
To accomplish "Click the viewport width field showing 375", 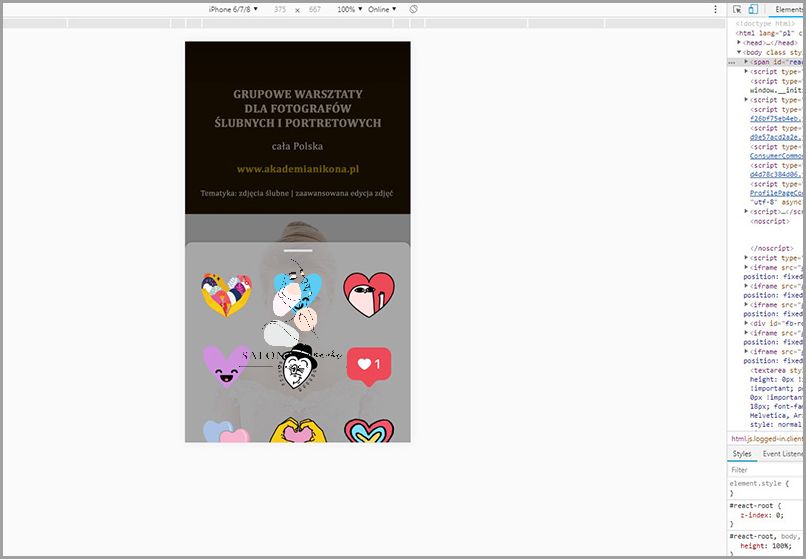I will point(279,9).
